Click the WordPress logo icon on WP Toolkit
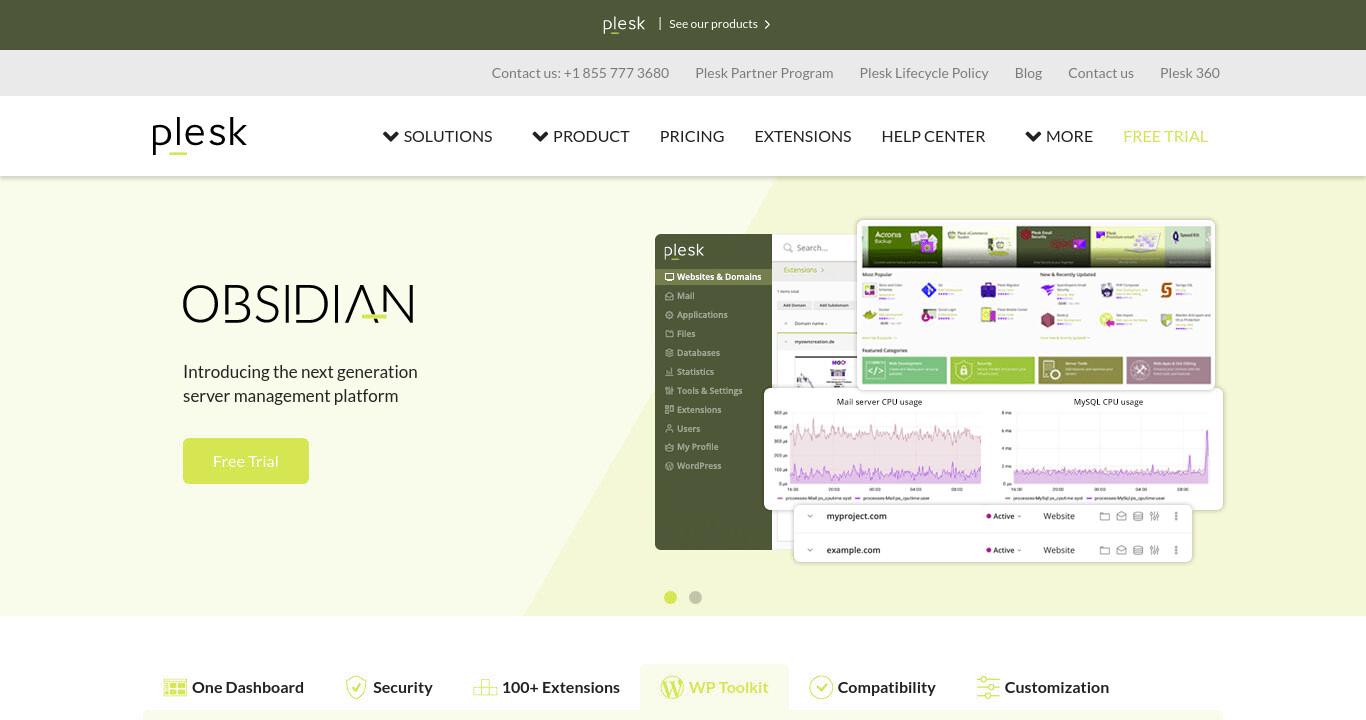This screenshot has width=1366, height=720. 672,687
